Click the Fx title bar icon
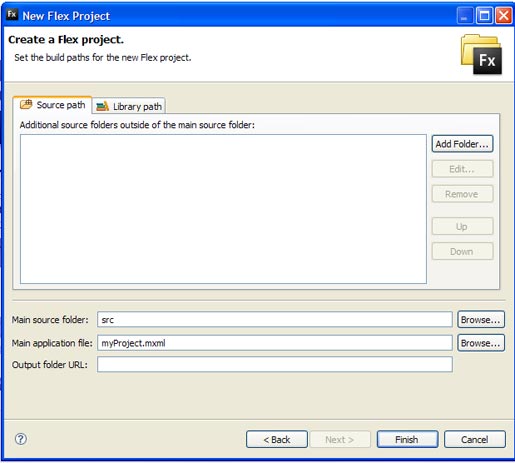 coord(12,14)
